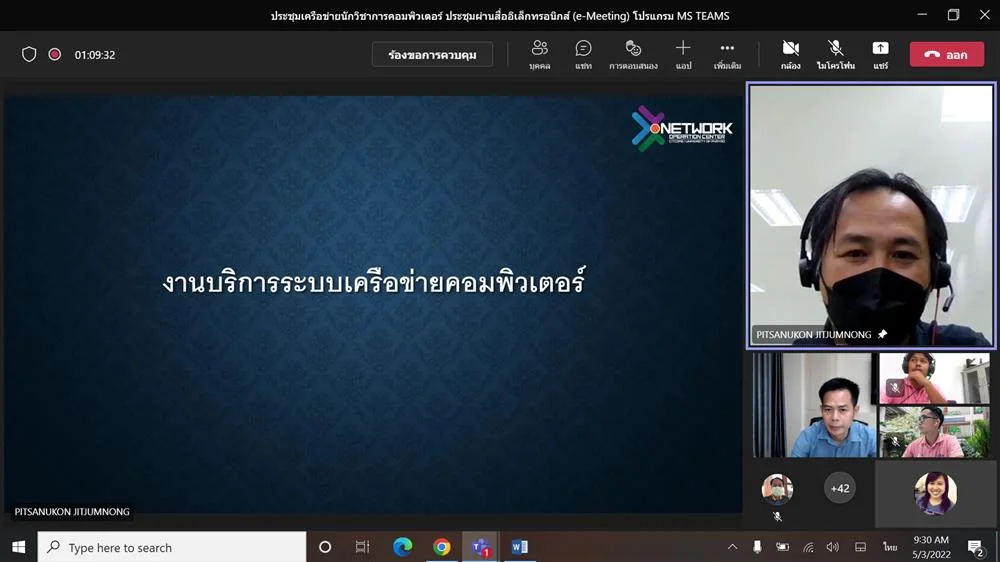The image size is (1000, 562).
Task: Click the battery status tray icon
Action: (783, 547)
